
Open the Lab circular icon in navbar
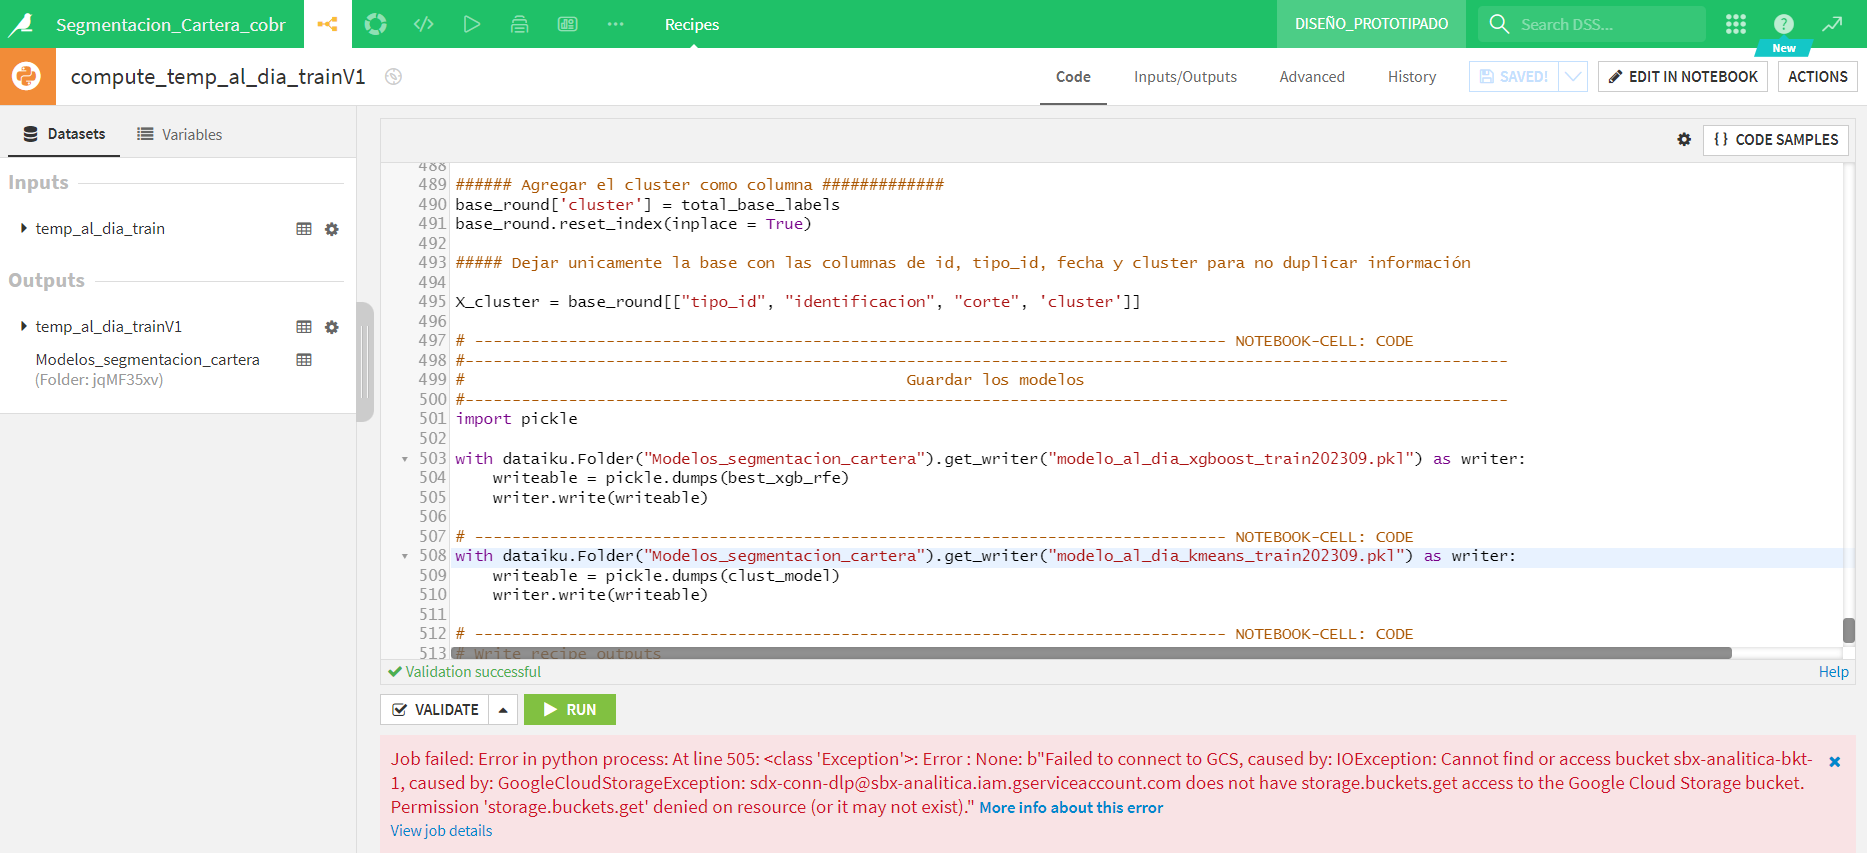point(376,24)
